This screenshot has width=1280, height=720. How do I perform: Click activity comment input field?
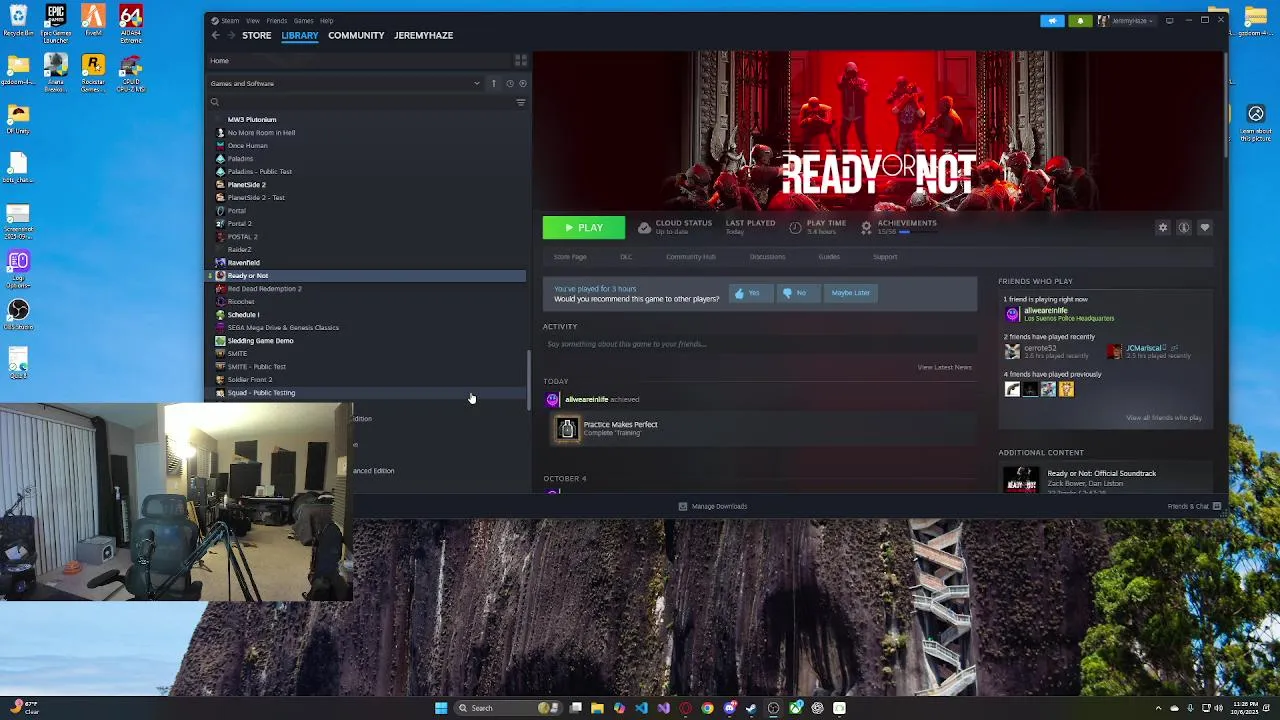pos(760,344)
